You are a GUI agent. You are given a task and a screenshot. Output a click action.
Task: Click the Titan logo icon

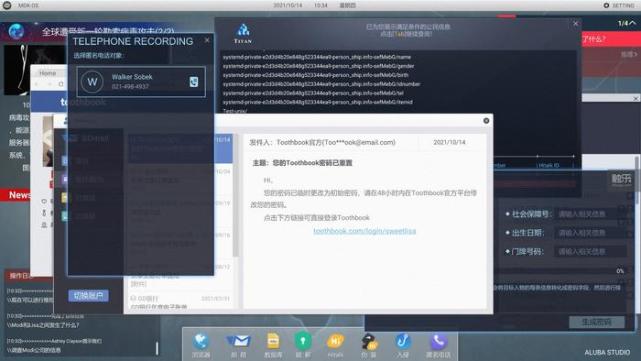pos(243,33)
